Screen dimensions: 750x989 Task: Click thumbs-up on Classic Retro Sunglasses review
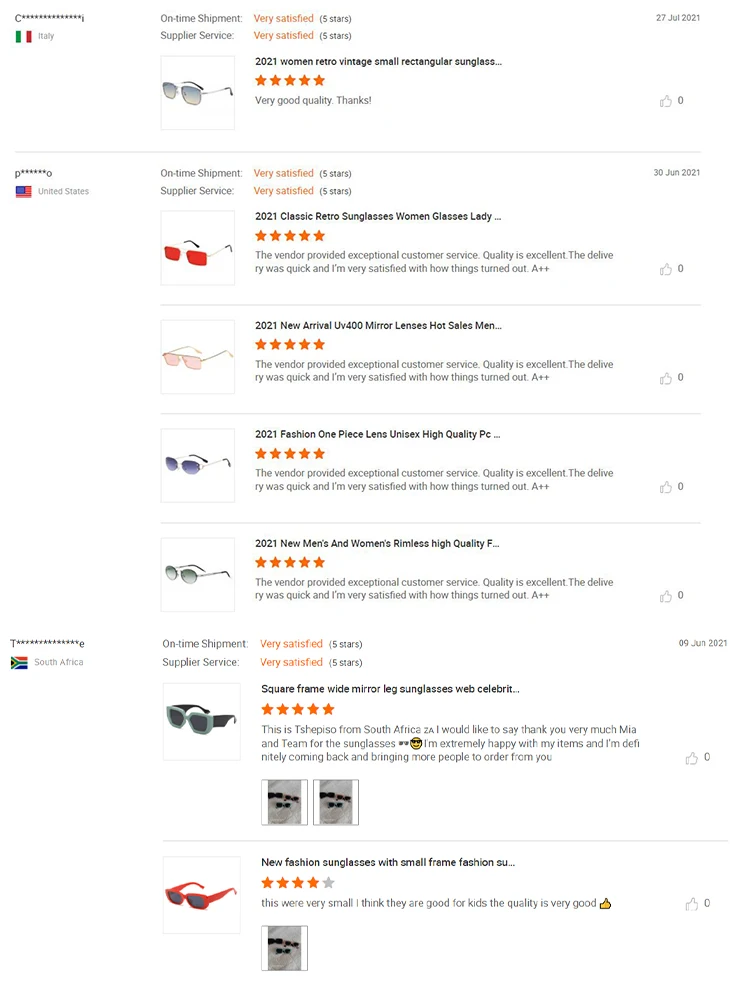tap(666, 269)
